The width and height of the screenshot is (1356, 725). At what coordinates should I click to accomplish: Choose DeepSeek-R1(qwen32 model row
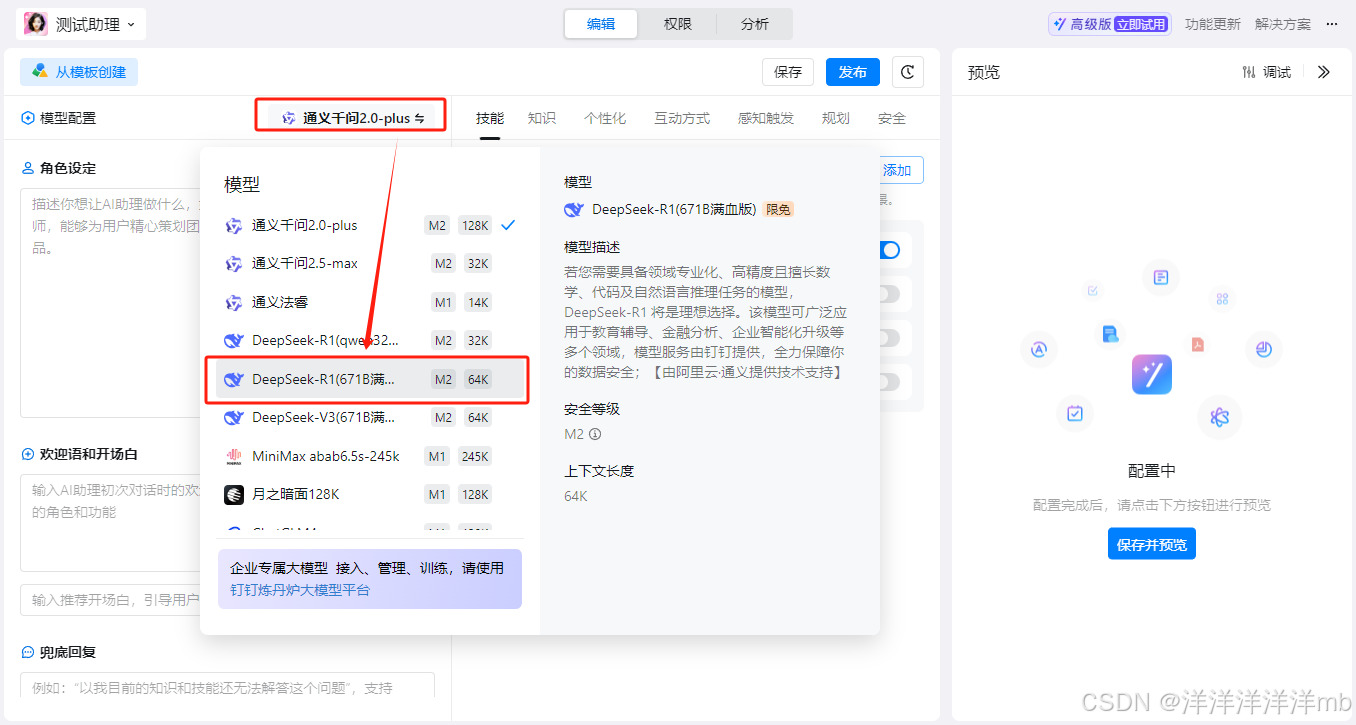pyautogui.click(x=369, y=340)
